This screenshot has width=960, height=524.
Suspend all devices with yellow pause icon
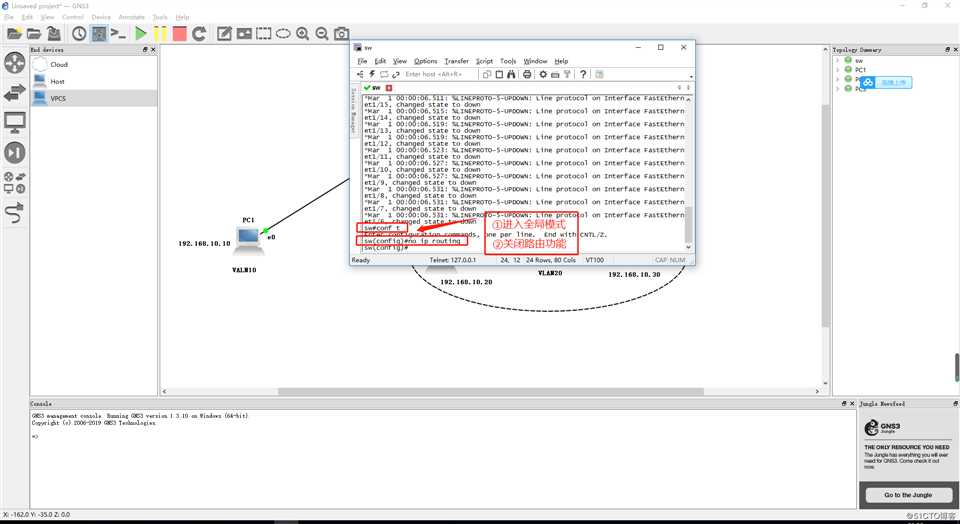click(x=160, y=34)
